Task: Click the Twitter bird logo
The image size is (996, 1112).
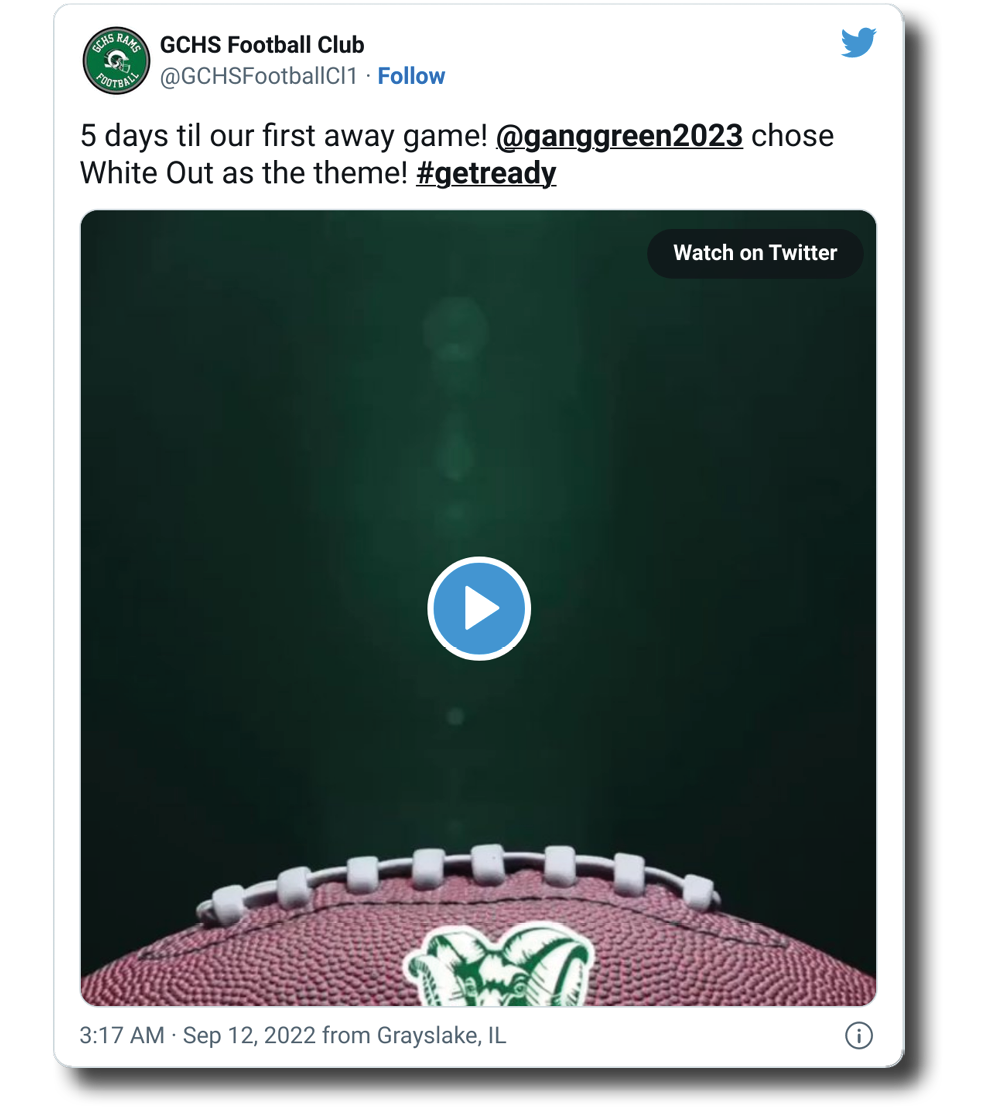Action: 858,43
